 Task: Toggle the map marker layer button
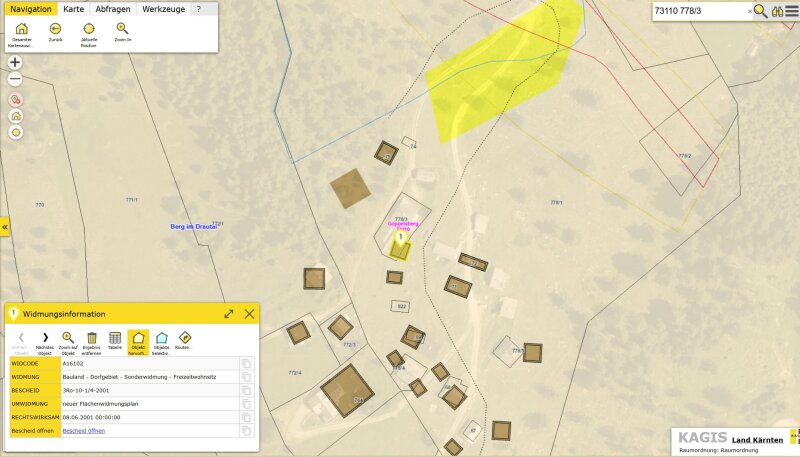(15, 99)
